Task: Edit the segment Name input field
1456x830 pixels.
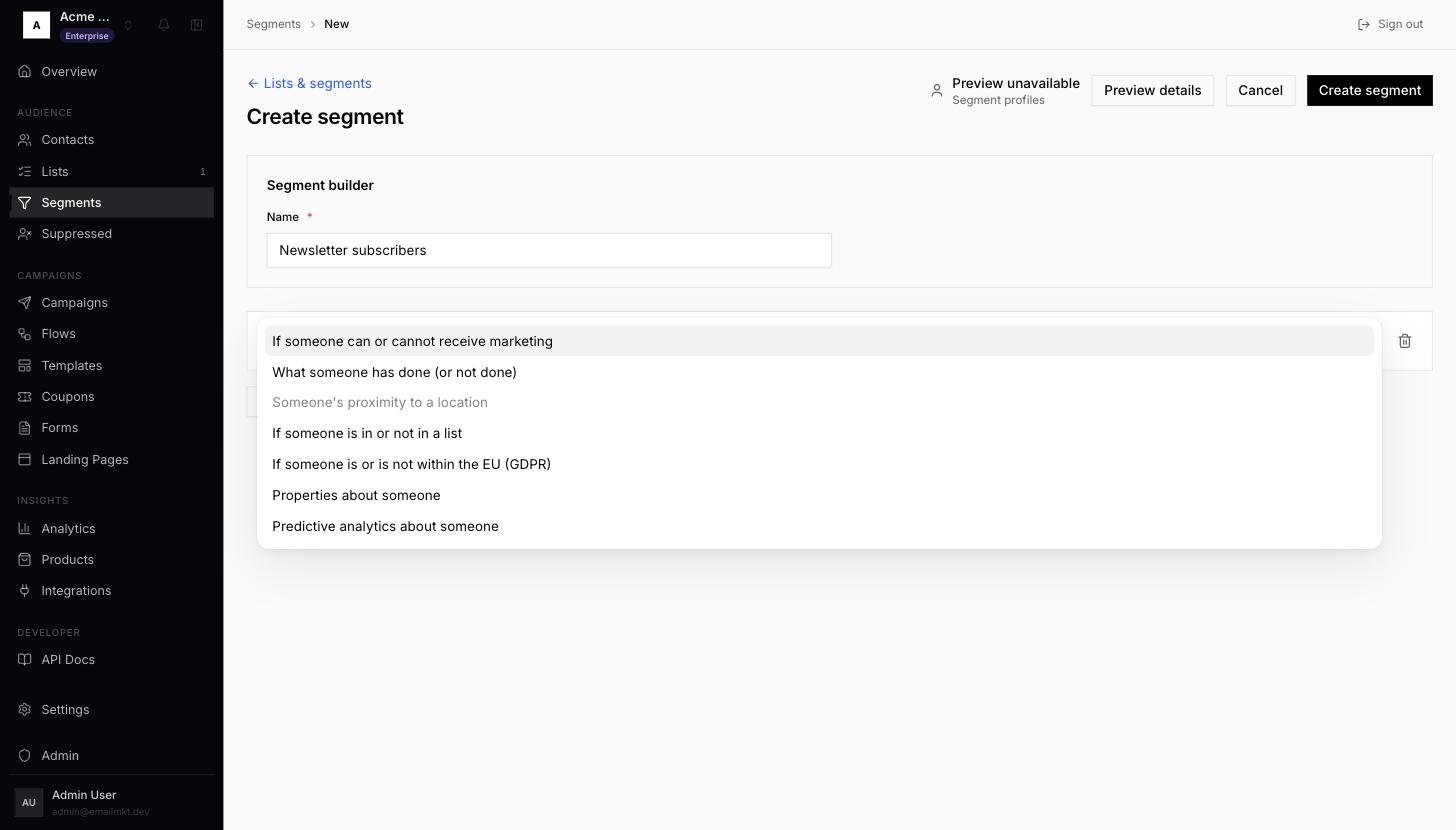Action: [549, 251]
